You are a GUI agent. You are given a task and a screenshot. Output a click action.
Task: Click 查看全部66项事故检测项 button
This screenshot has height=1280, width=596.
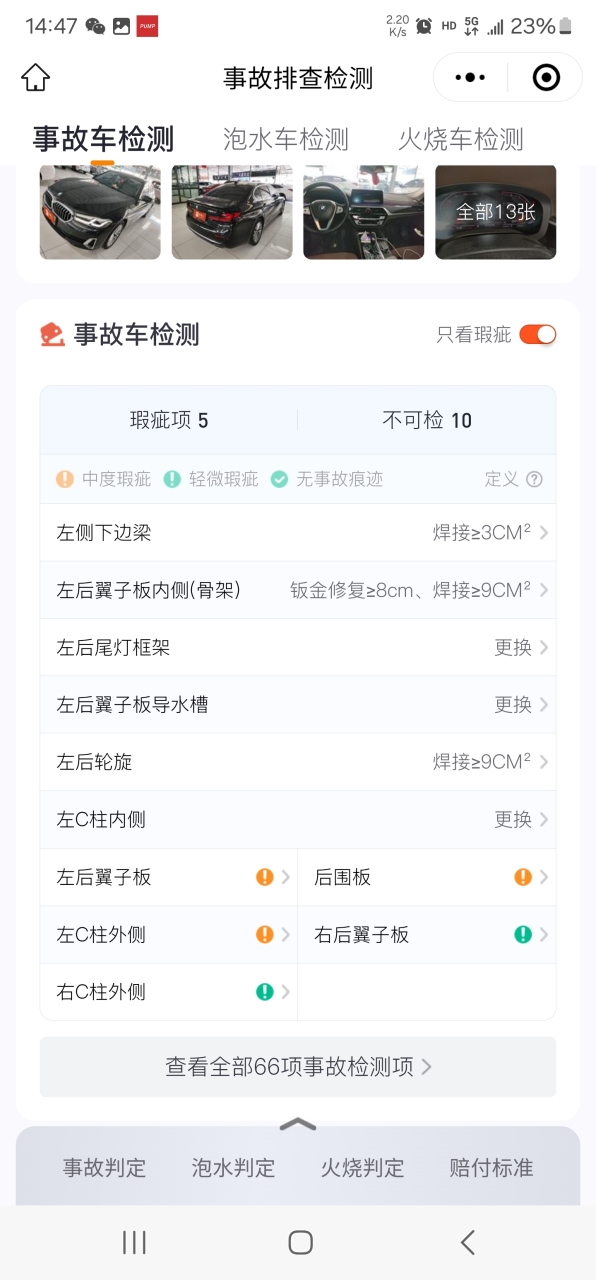click(298, 1067)
